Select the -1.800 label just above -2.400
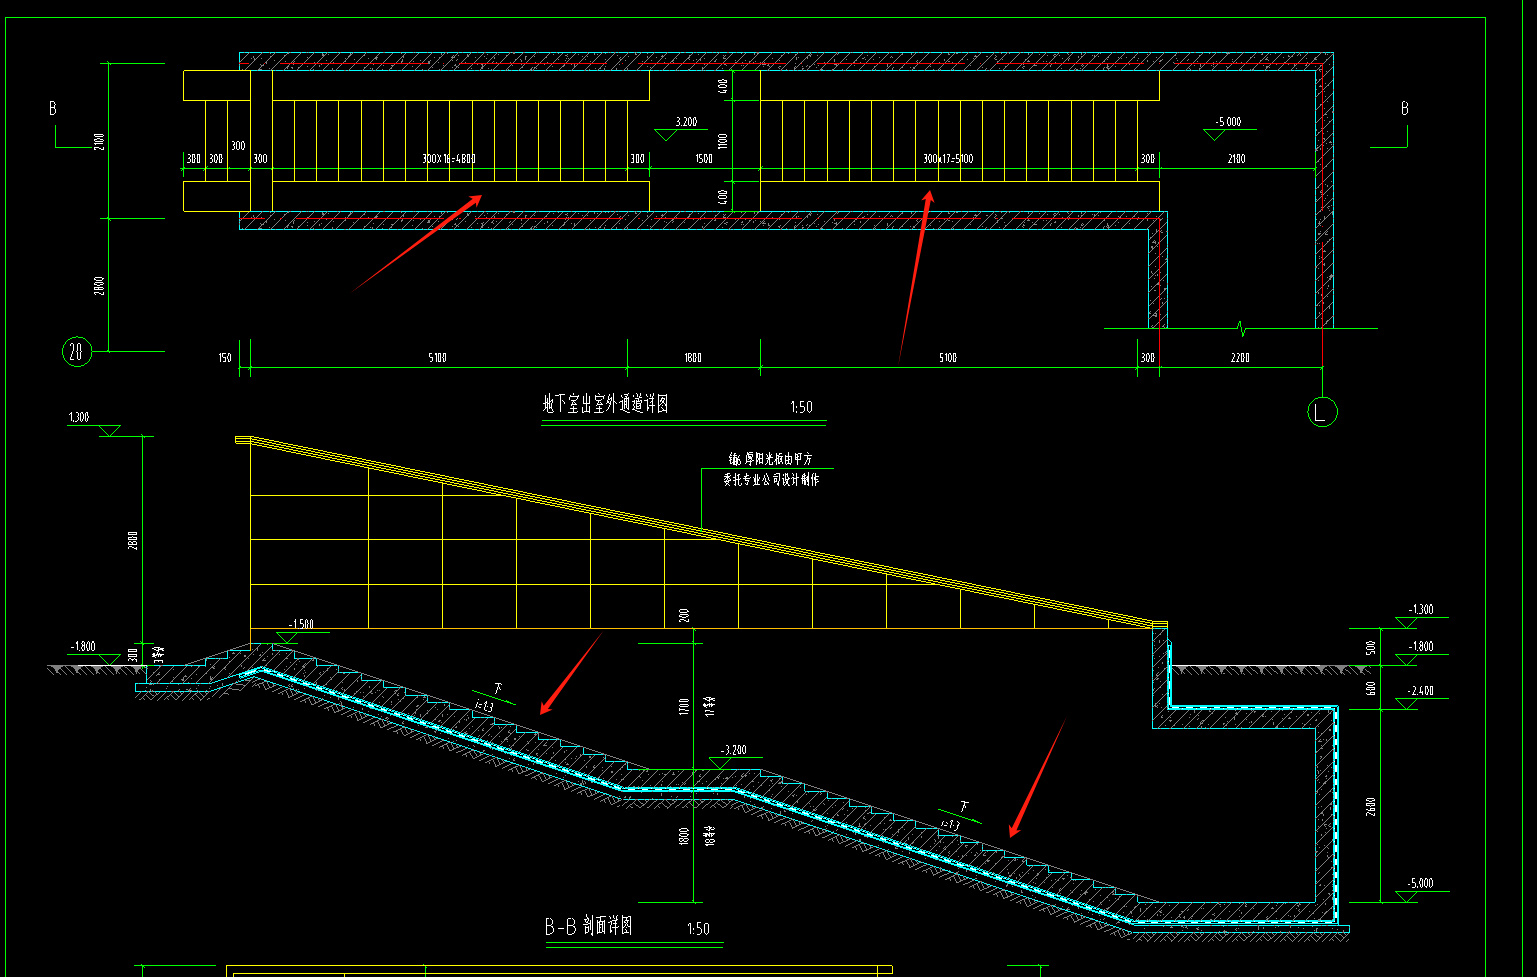 tap(1421, 647)
